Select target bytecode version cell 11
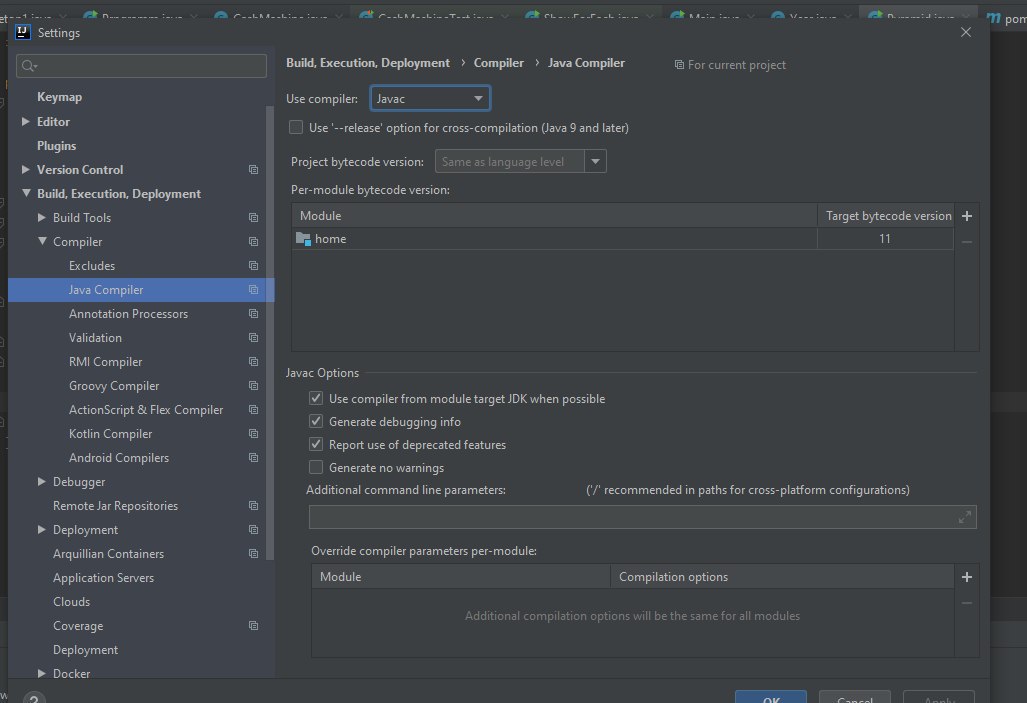Image resolution: width=1027 pixels, height=703 pixels. pyautogui.click(x=885, y=239)
